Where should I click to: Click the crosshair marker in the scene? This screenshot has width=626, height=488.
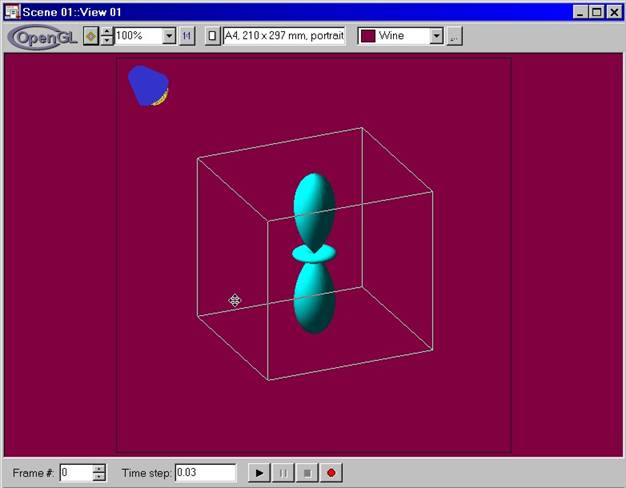point(235,300)
